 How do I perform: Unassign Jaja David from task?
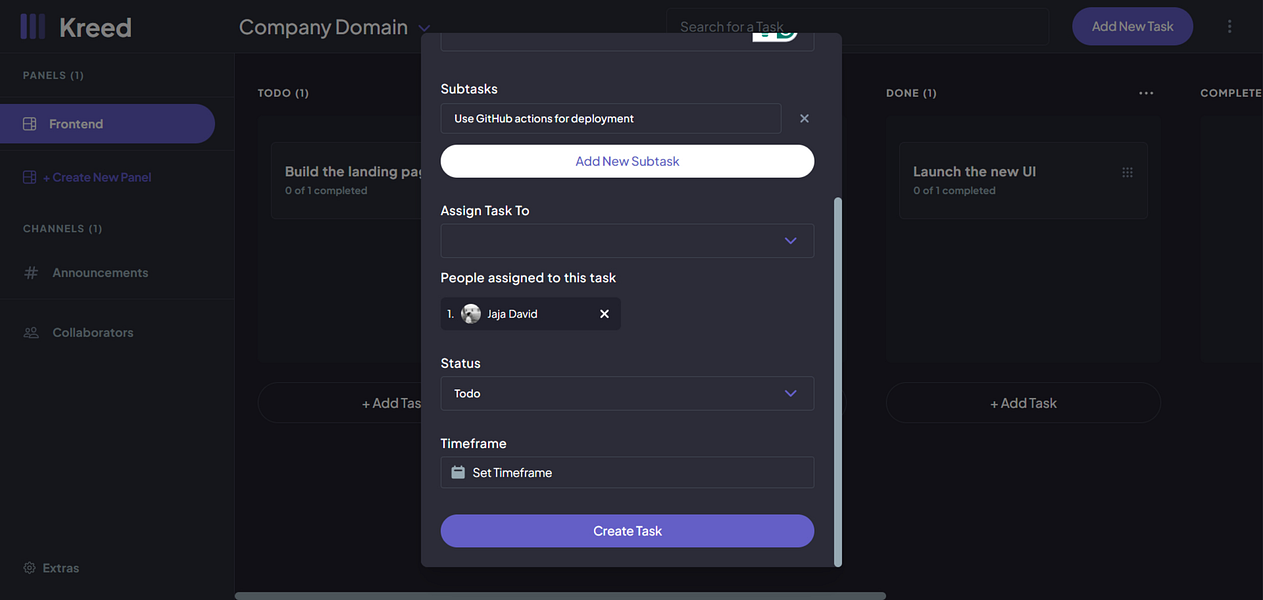coord(604,314)
